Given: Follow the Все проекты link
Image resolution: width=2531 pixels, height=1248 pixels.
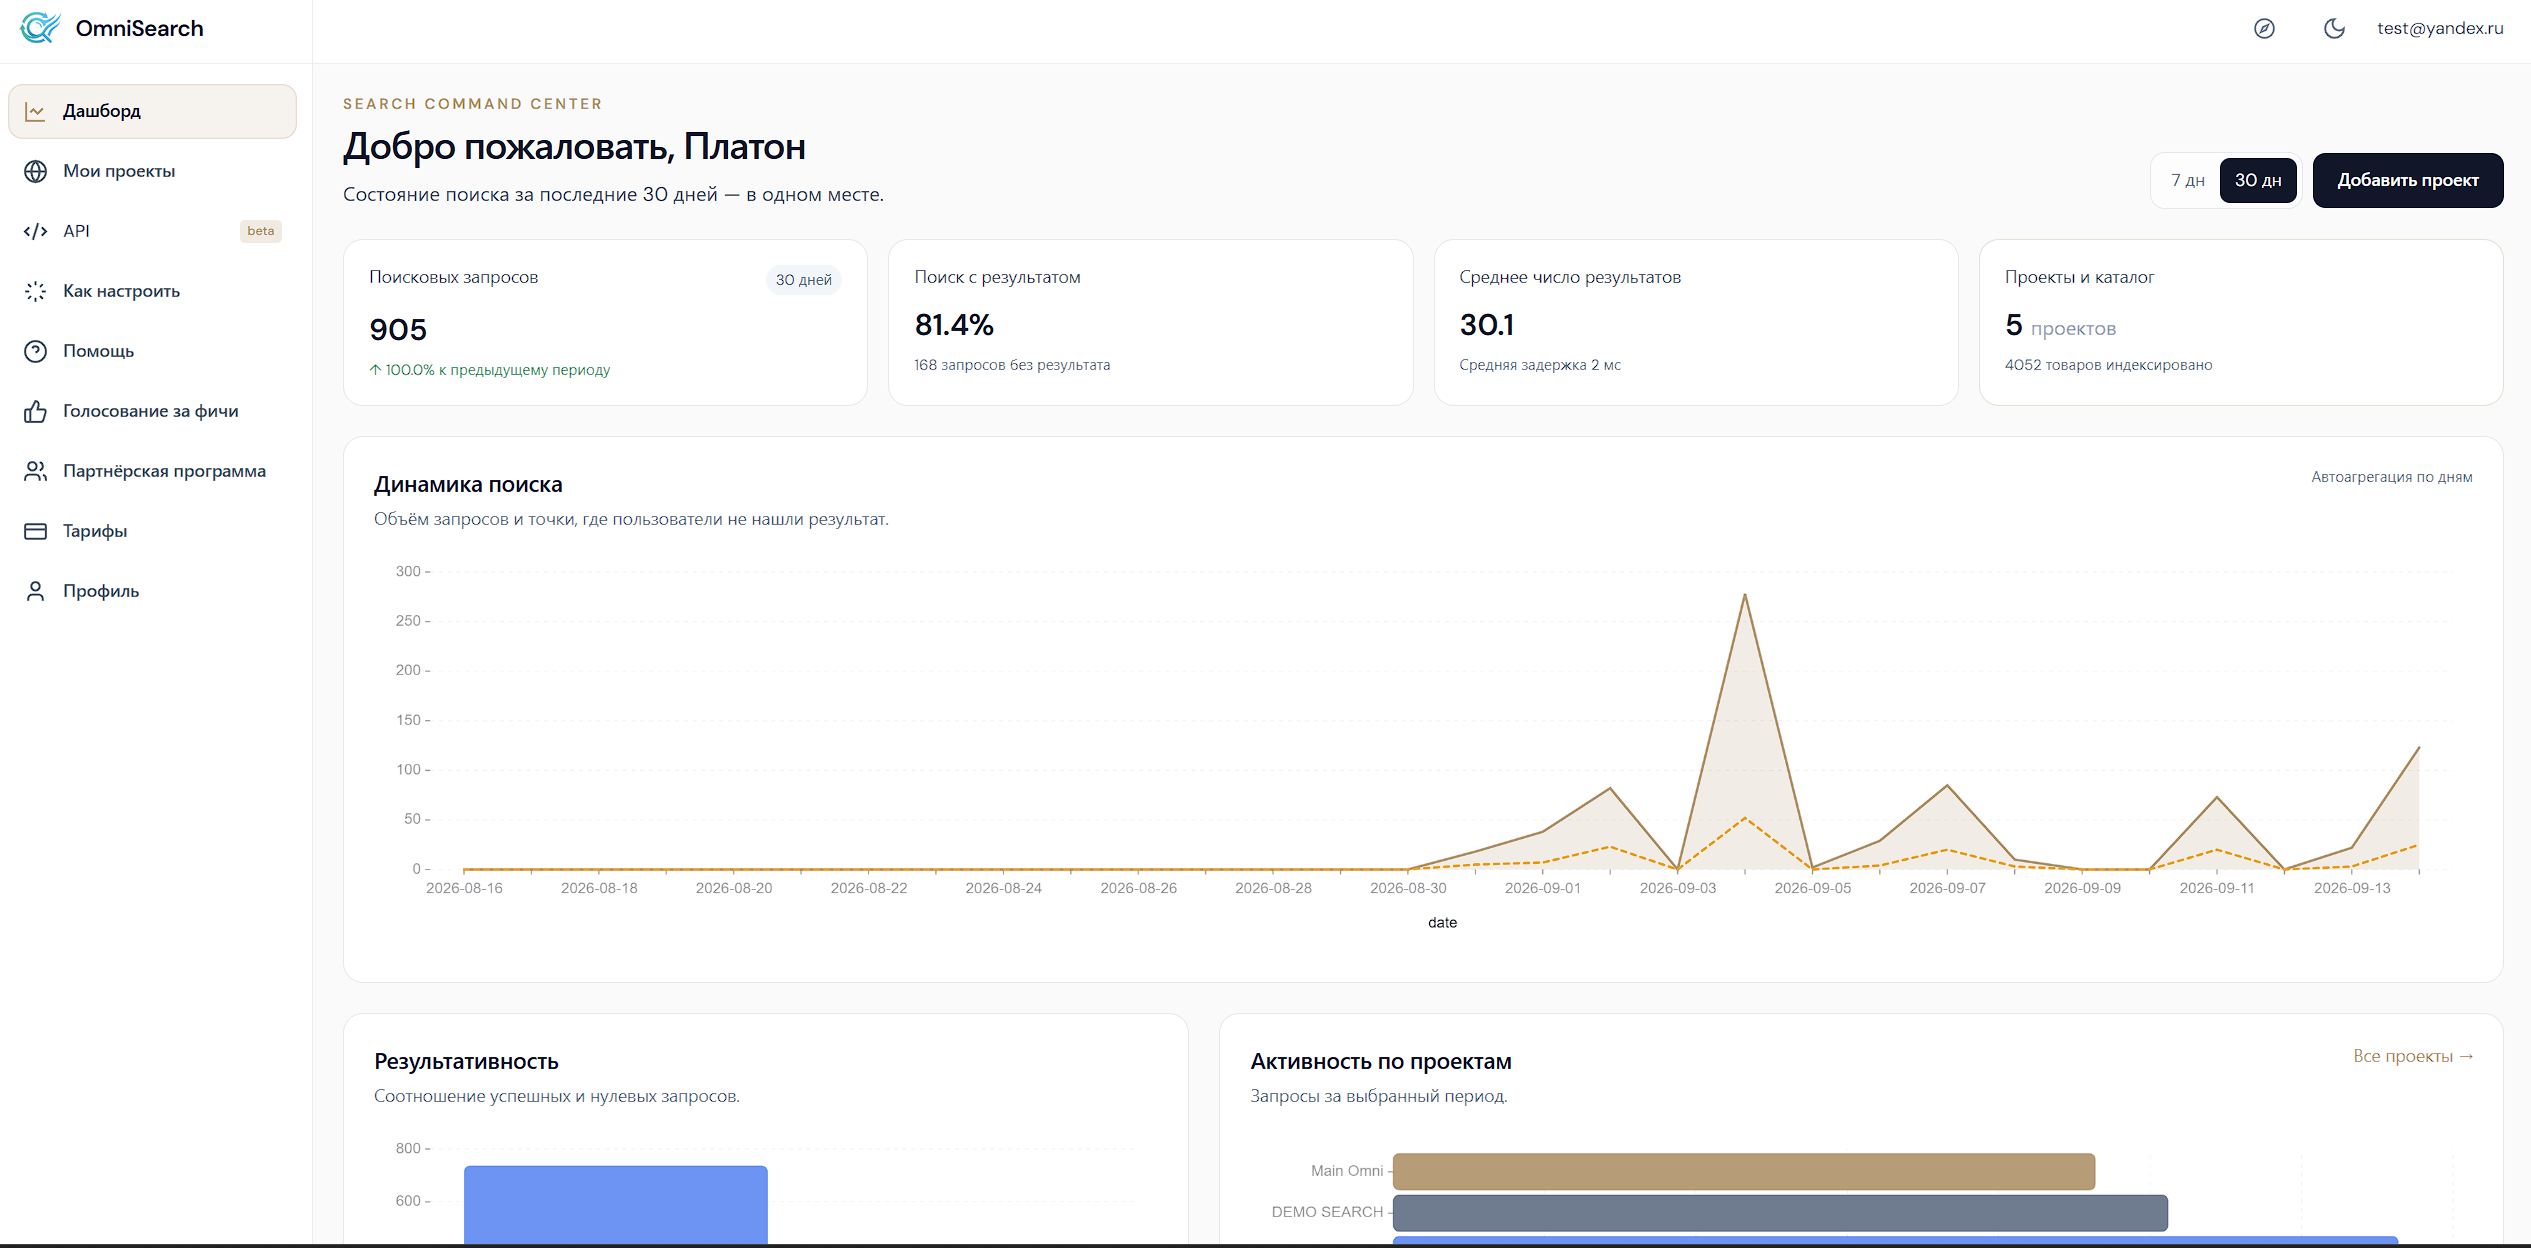Looking at the screenshot, I should 2413,1056.
